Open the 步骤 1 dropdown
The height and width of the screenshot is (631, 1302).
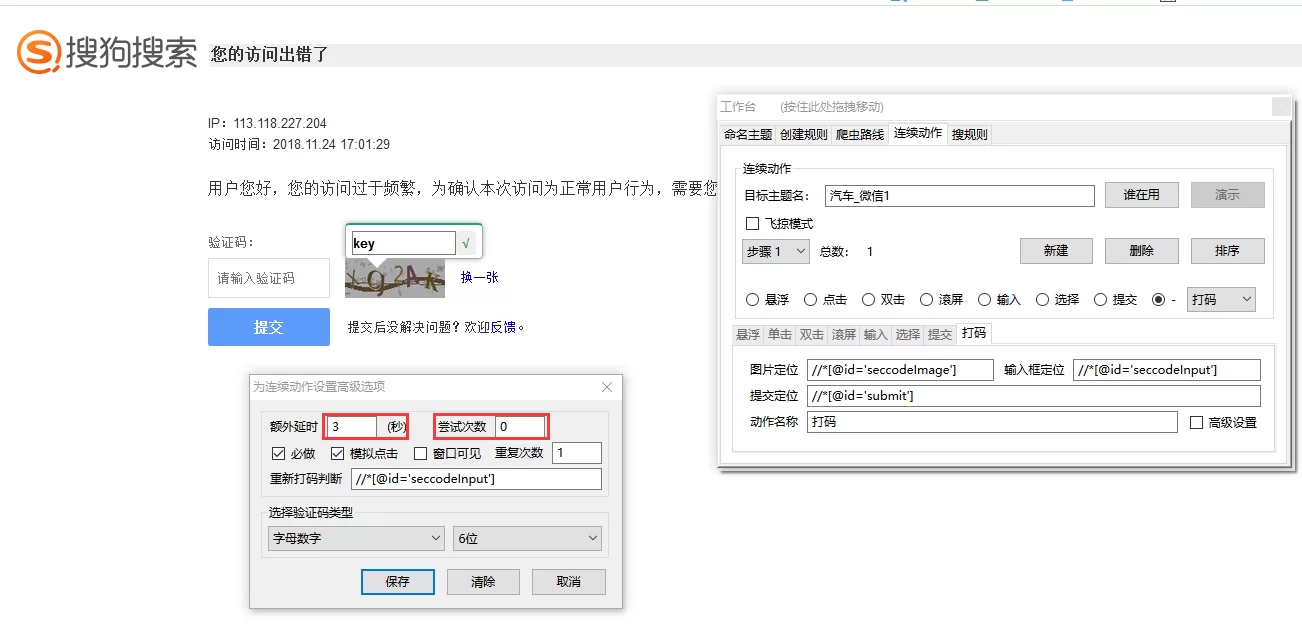pos(775,252)
